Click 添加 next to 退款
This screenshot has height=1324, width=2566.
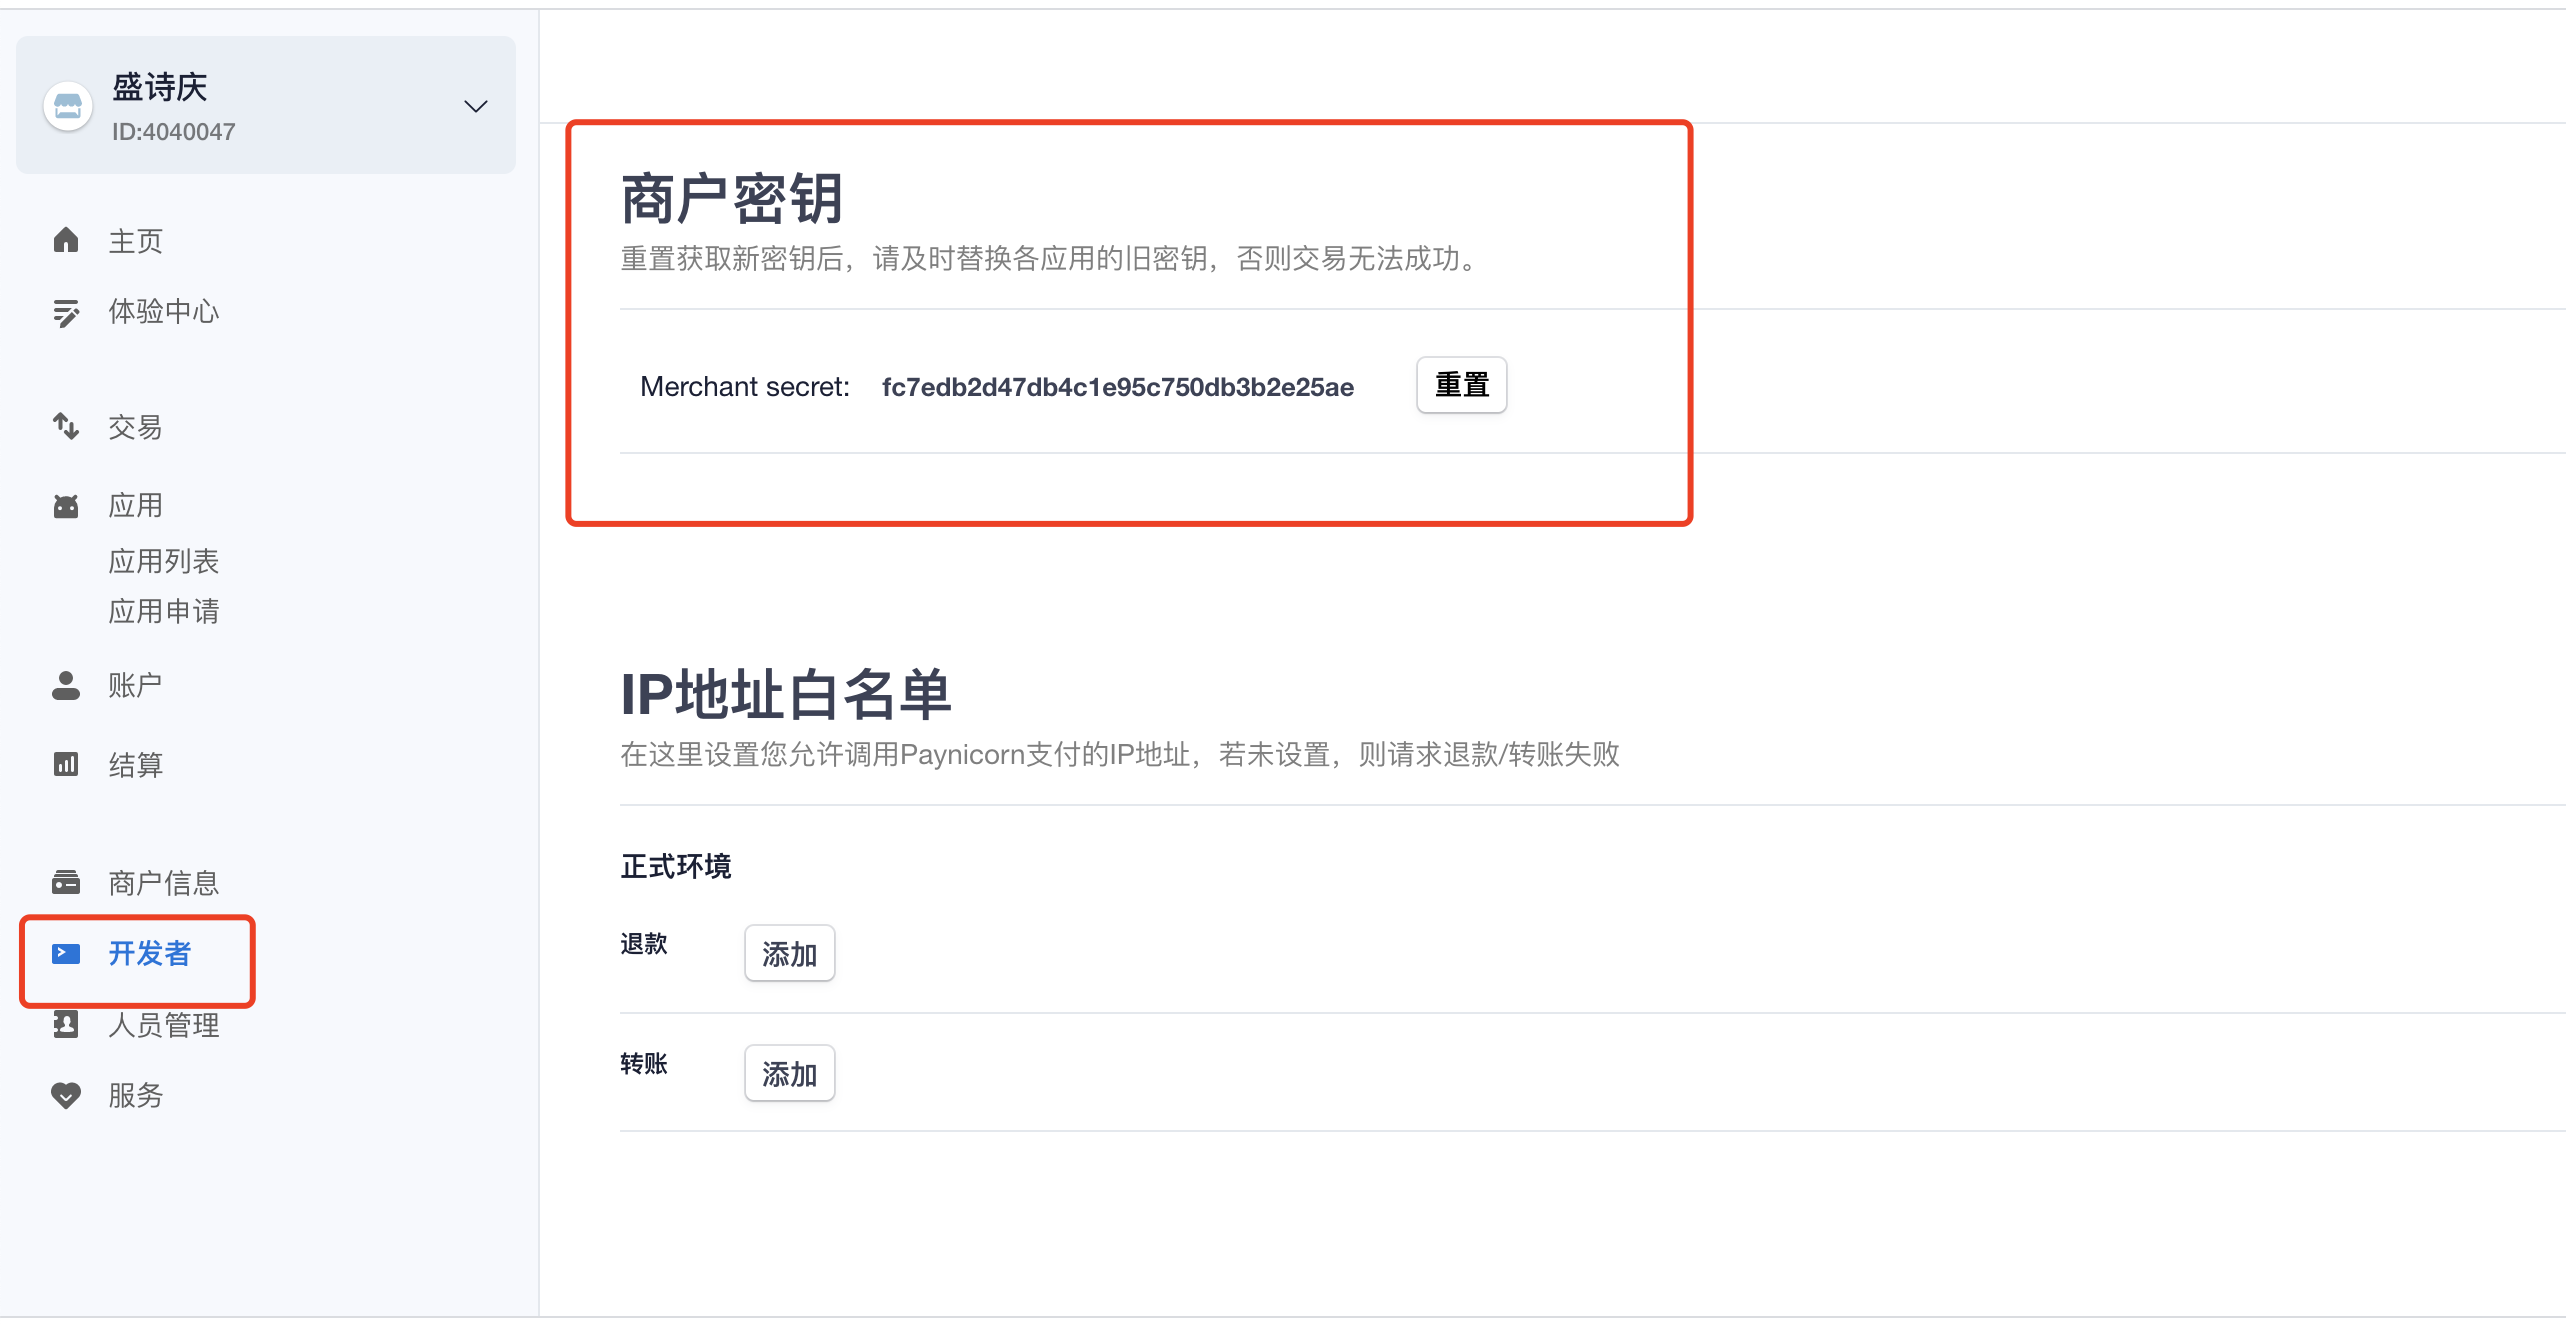789,953
